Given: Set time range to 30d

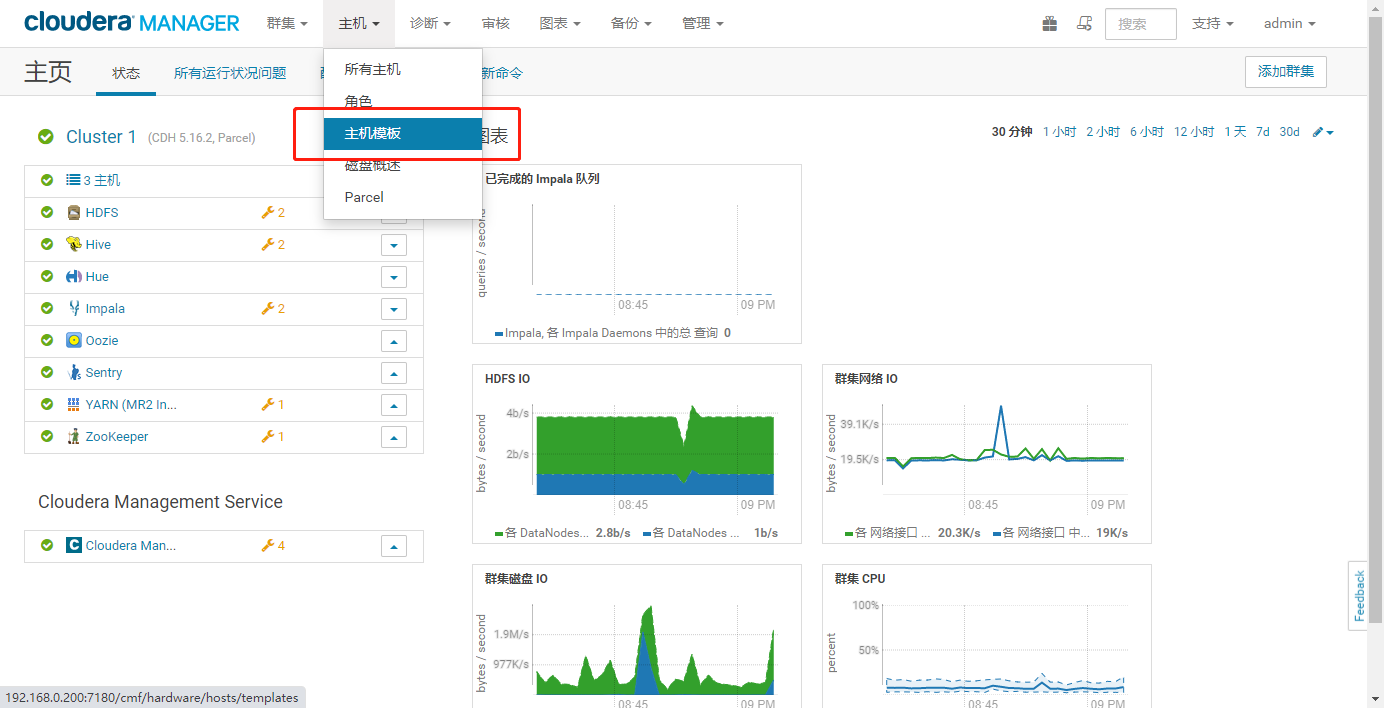Looking at the screenshot, I should pyautogui.click(x=1289, y=132).
